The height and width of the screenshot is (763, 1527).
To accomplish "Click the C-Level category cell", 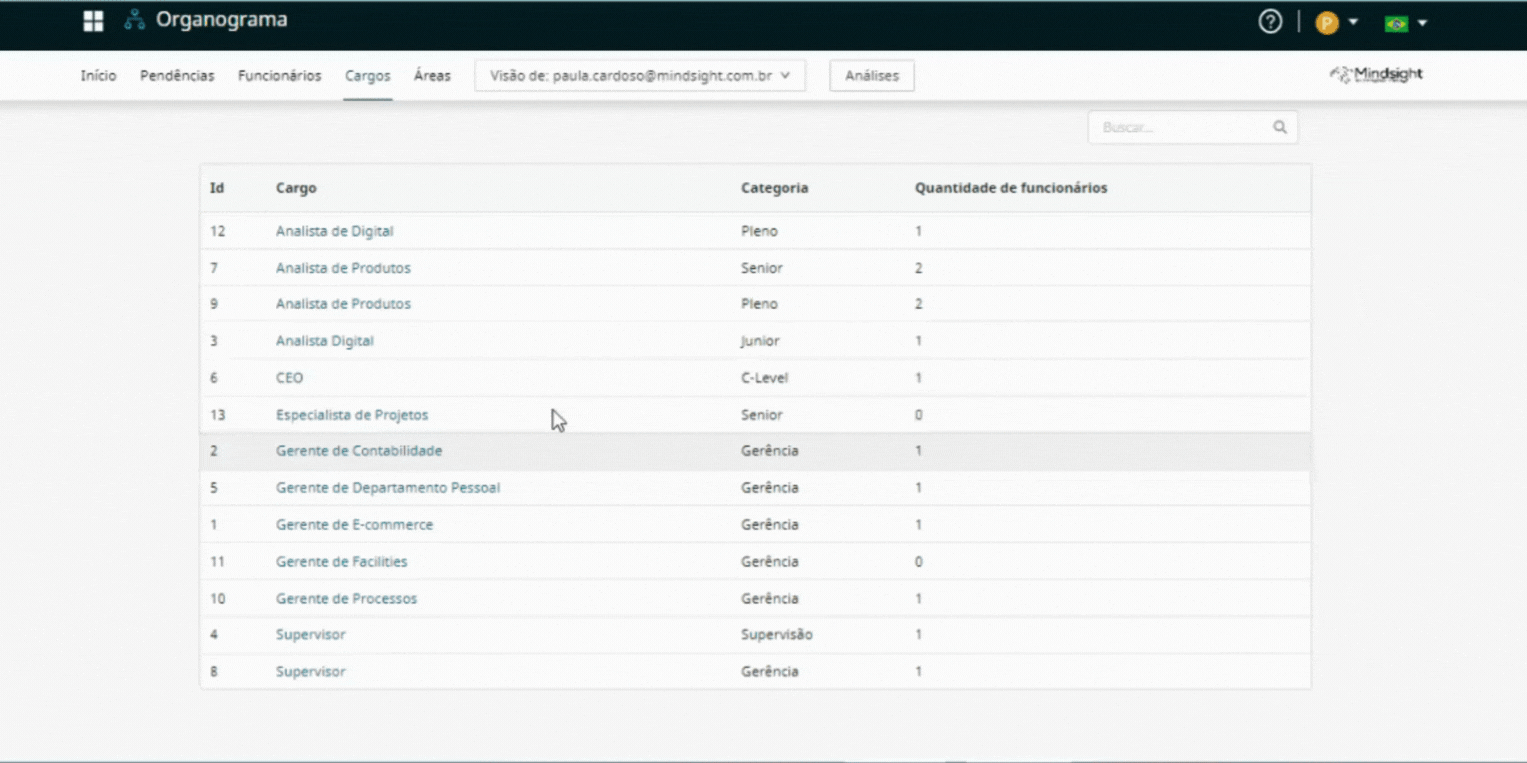I will coord(765,378).
